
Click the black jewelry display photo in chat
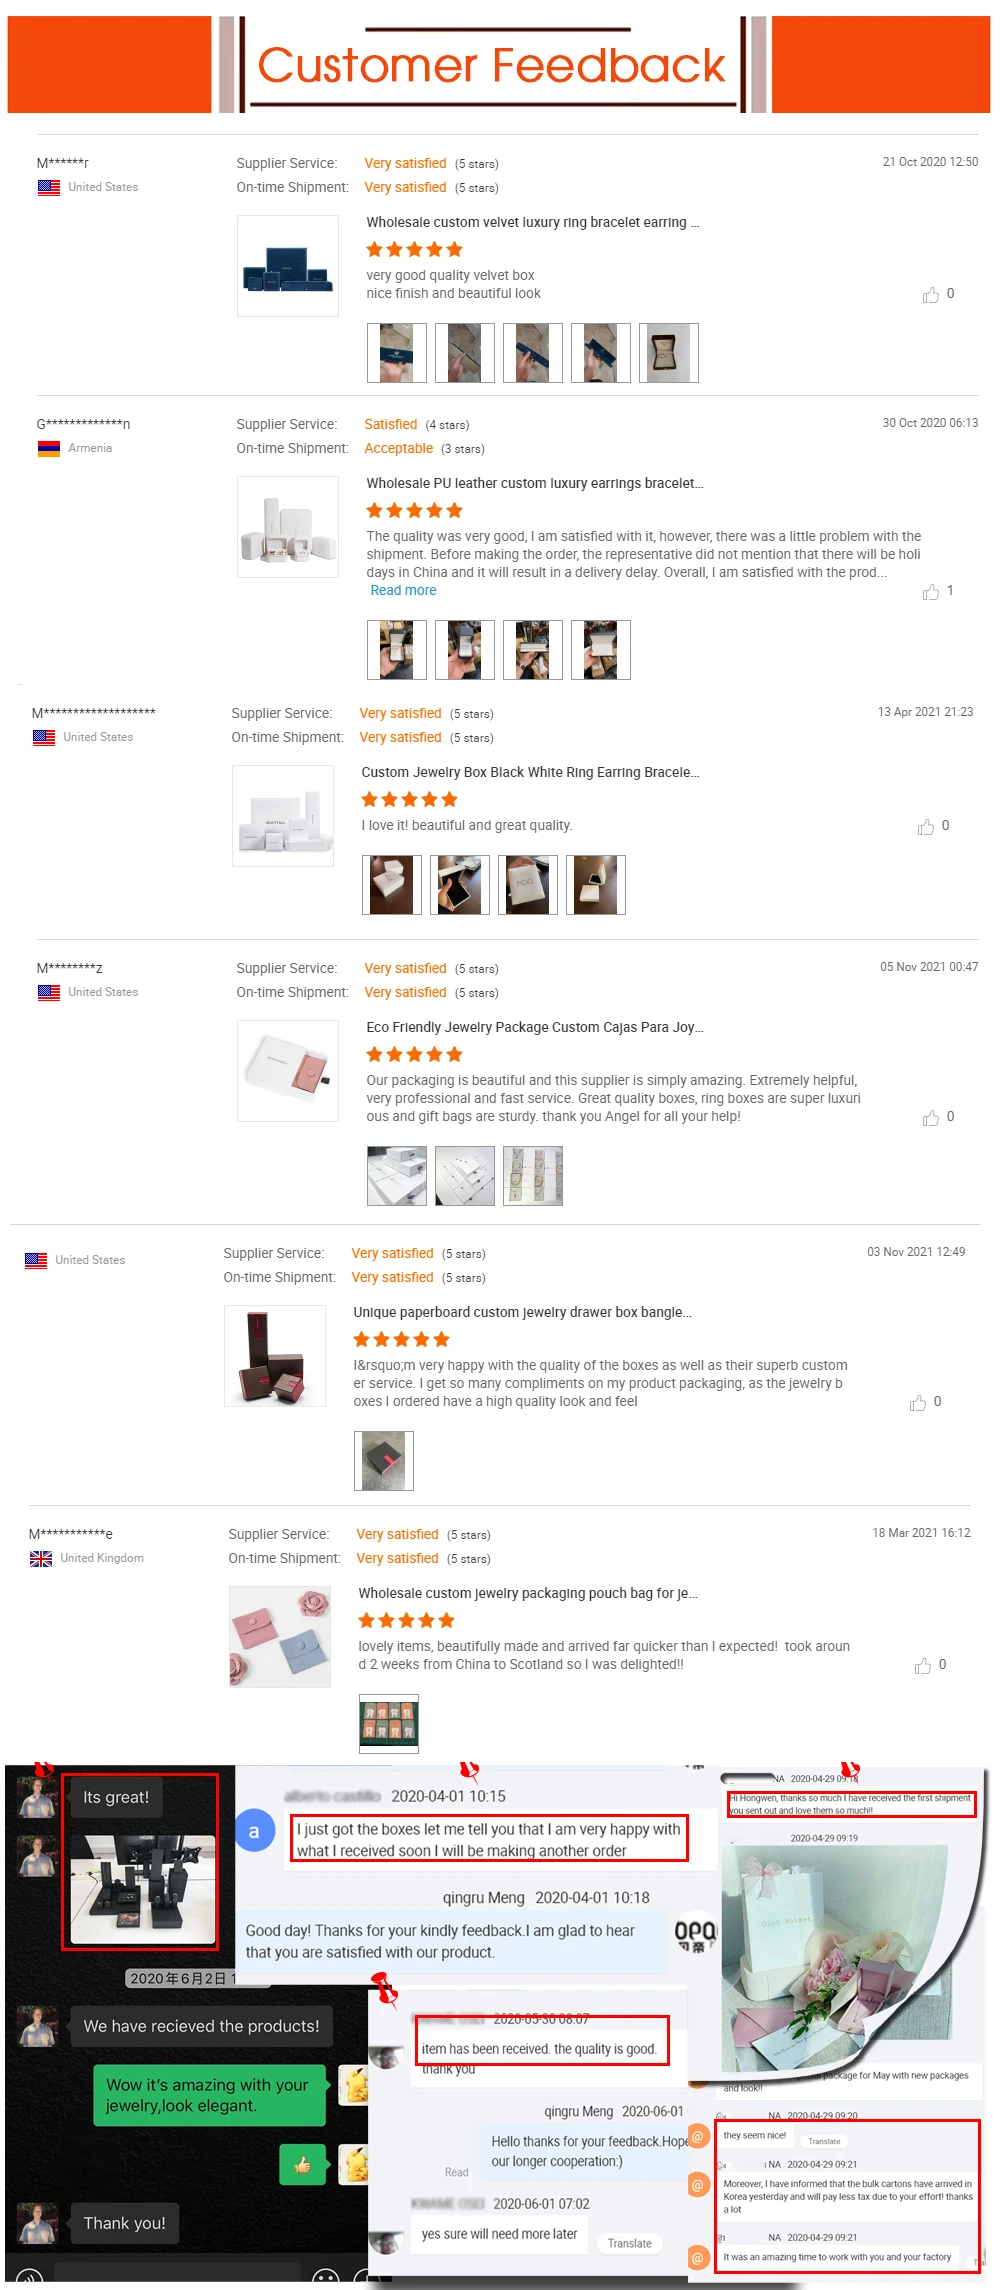coord(144,1888)
